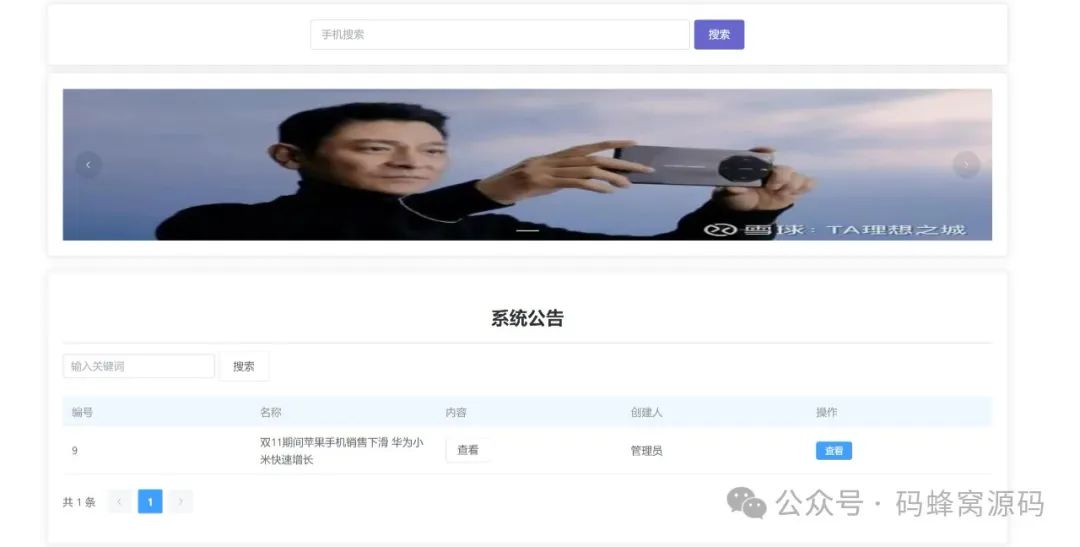
Task: Click the 共 1 条 total count
Action: 79,502
